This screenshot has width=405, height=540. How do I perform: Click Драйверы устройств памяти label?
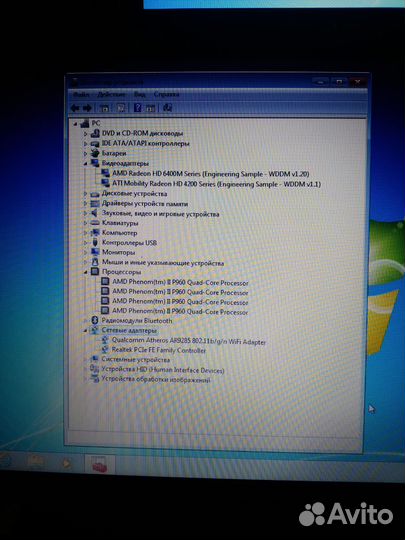pos(145,204)
